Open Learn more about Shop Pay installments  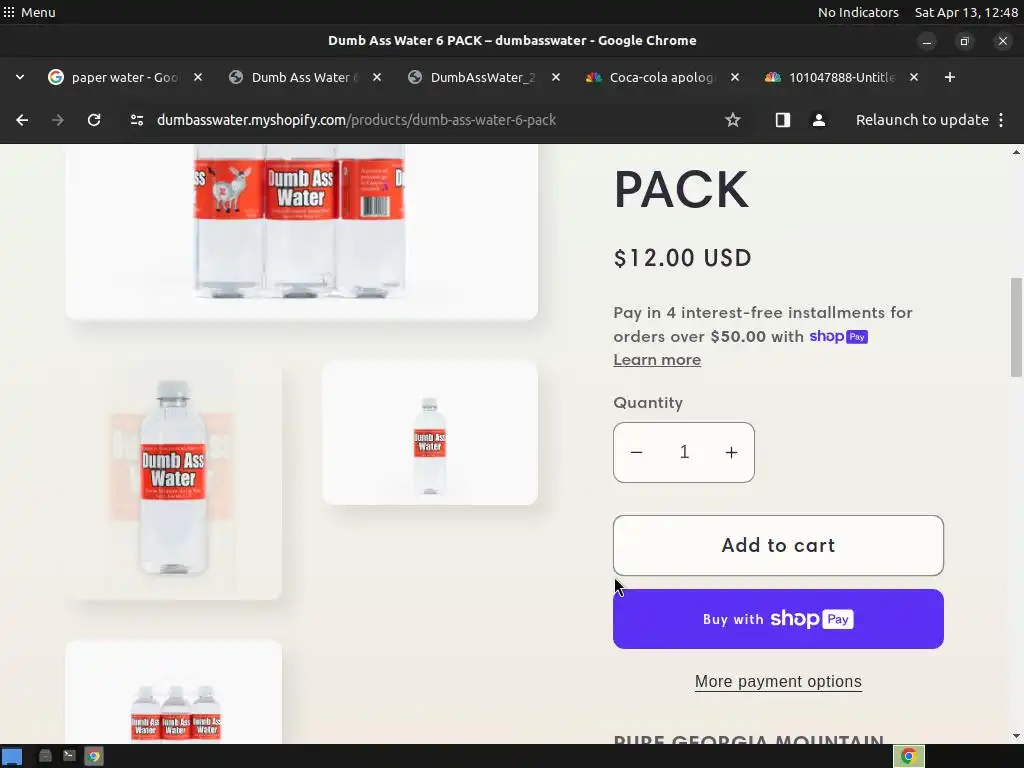tap(657, 360)
